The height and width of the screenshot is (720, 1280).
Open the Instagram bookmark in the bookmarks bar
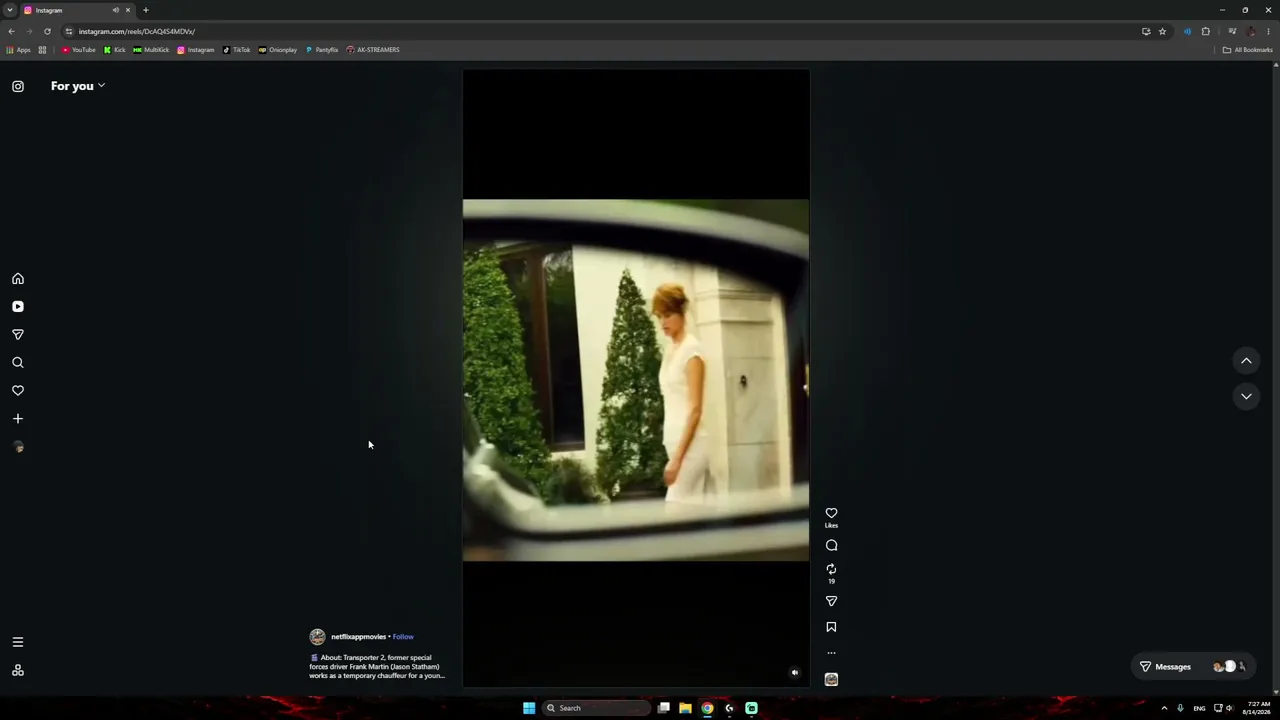(196, 50)
